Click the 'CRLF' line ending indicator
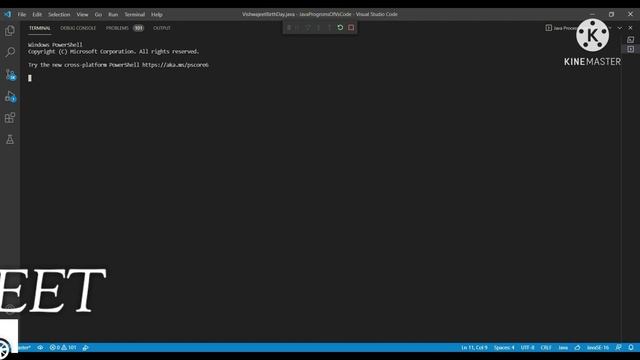This screenshot has height=360, width=640. [x=546, y=347]
